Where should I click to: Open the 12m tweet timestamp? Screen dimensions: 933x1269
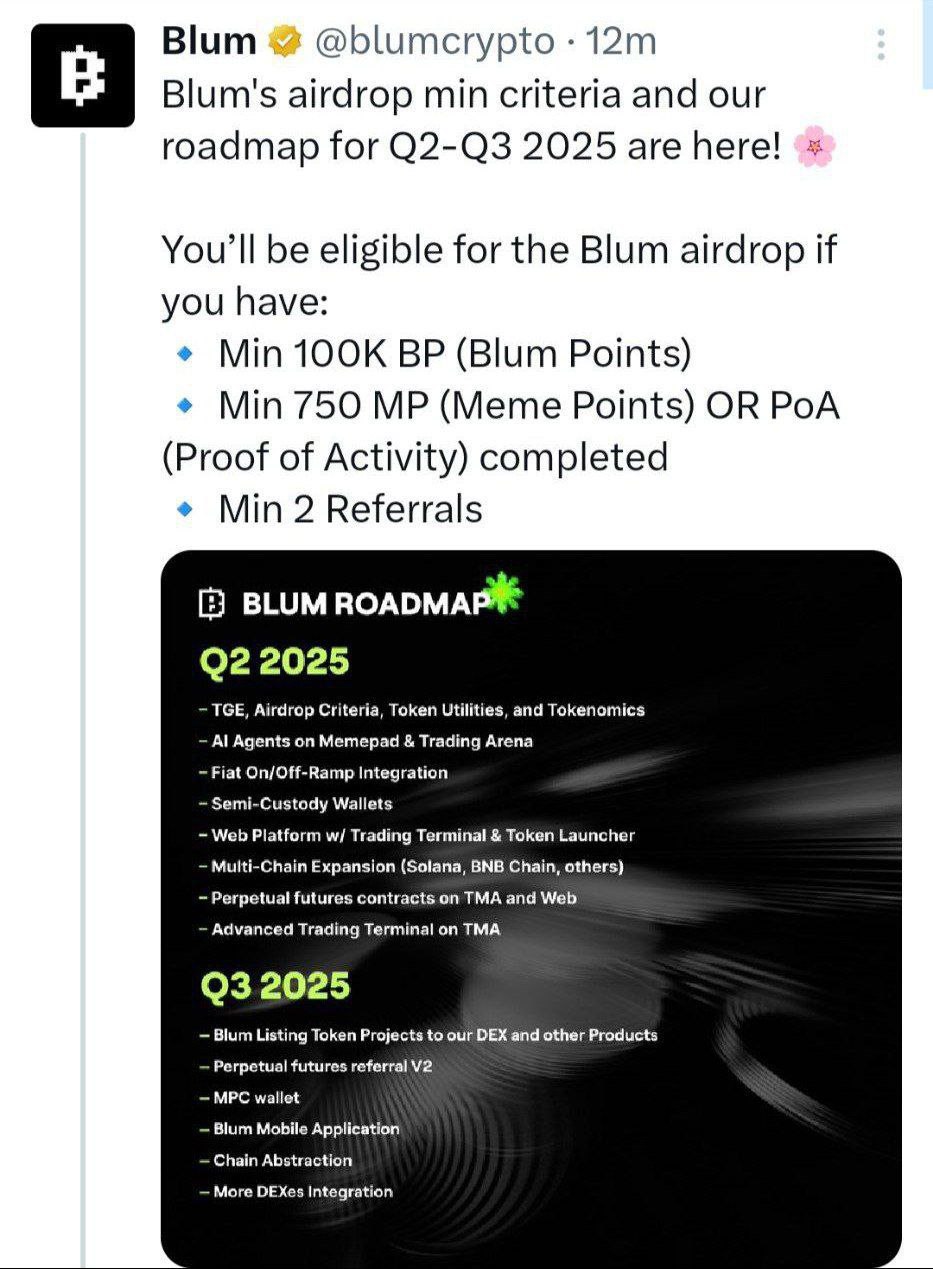[621, 42]
